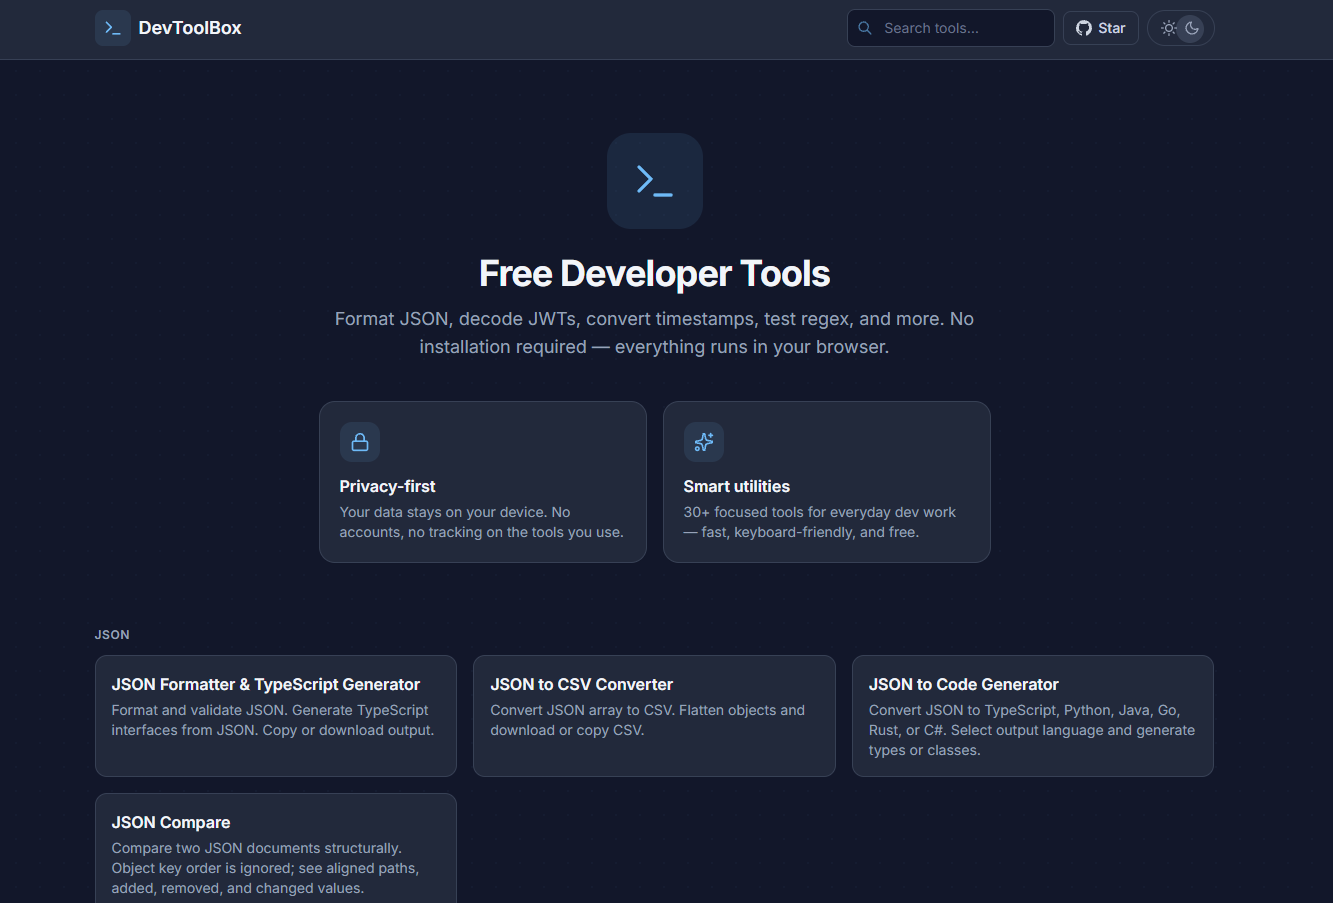
Task: Click text 'Compare two JSON documents structurally'
Action: click(256, 848)
